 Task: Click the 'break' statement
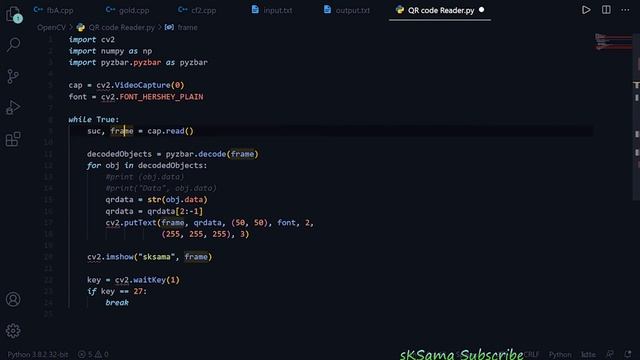pyautogui.click(x=117, y=302)
